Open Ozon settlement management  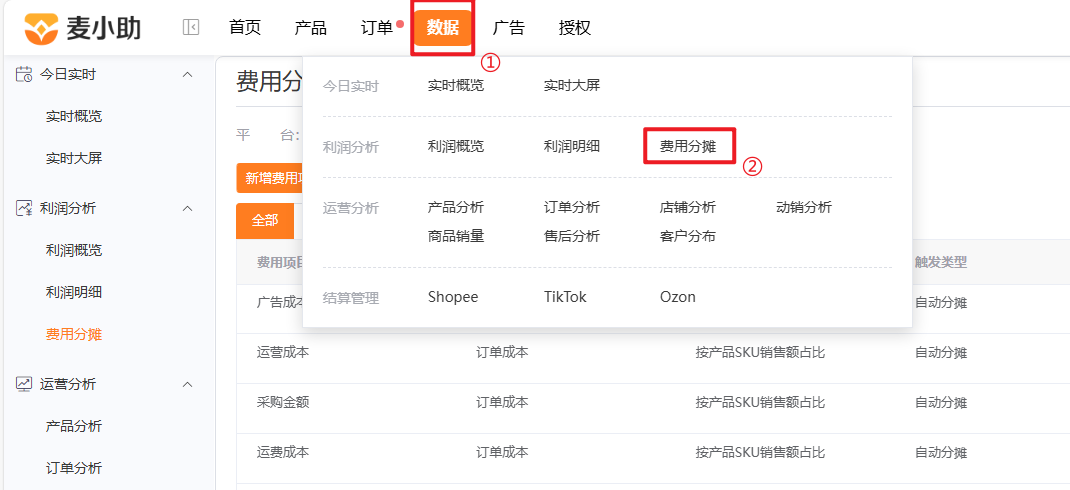point(678,298)
